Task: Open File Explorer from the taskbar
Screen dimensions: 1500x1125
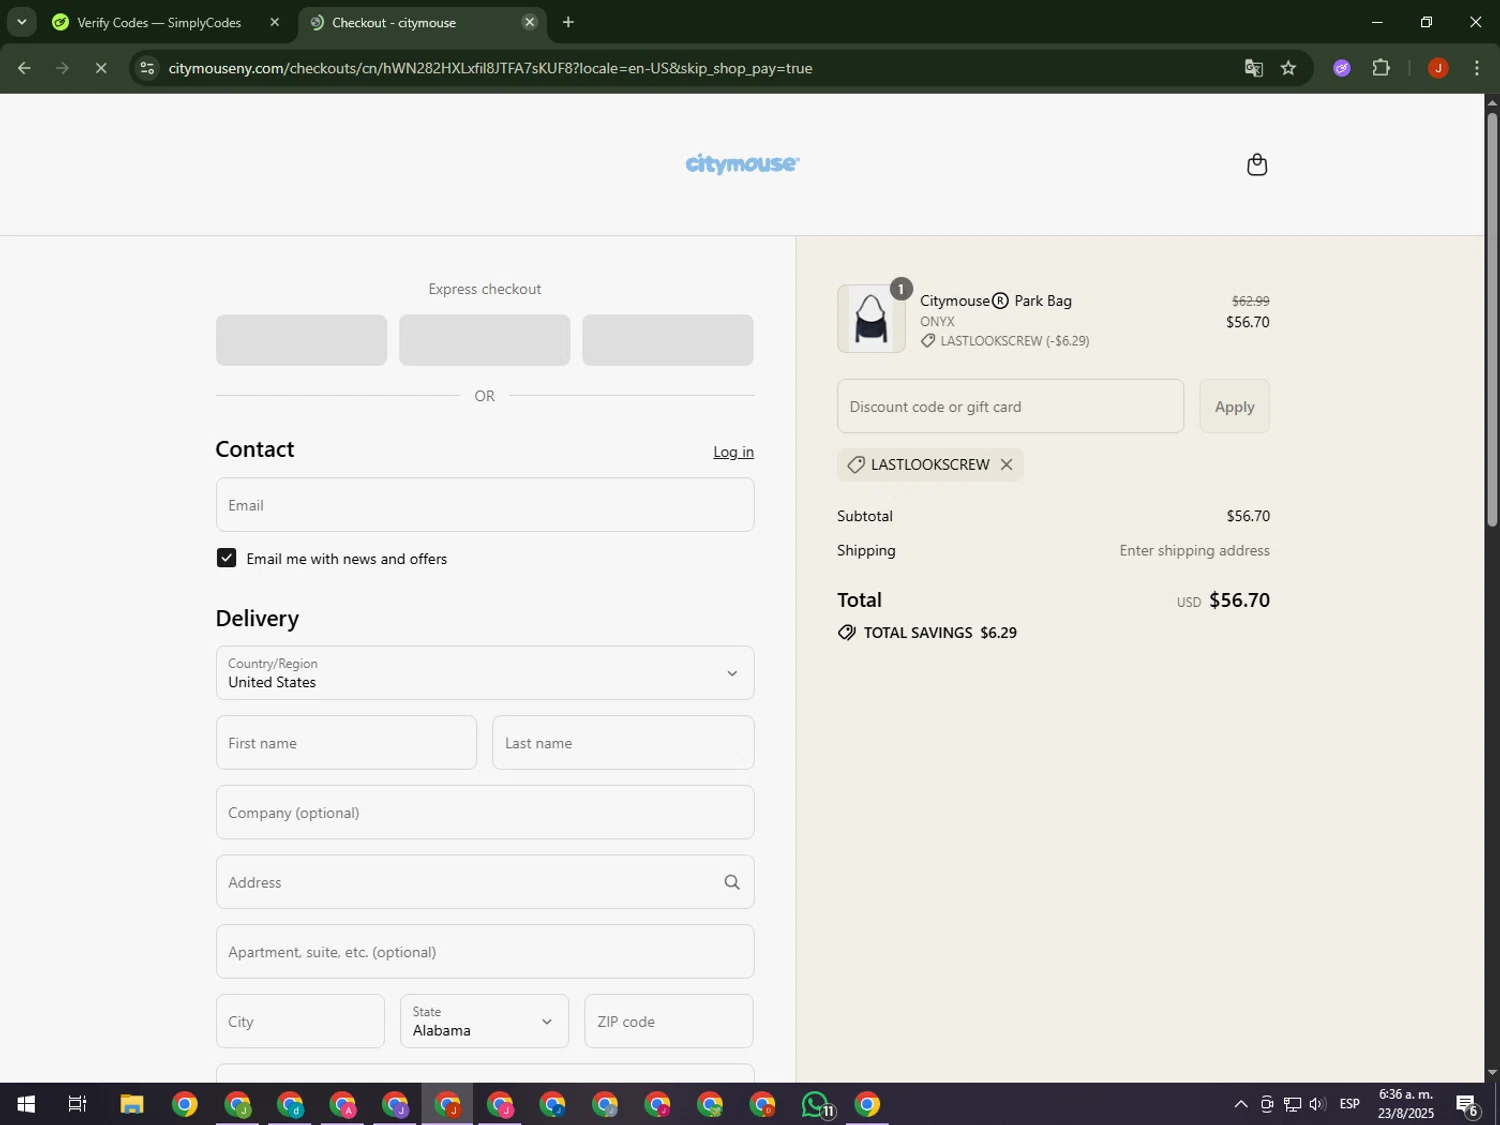Action: (132, 1105)
